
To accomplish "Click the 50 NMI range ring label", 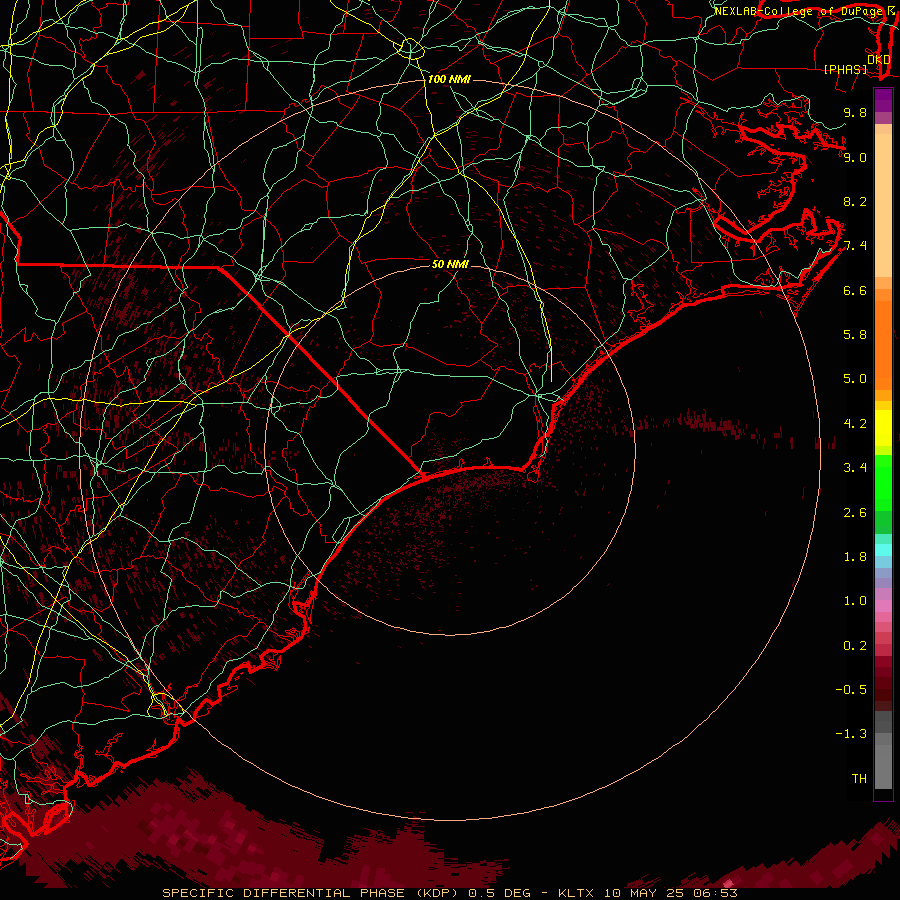I will tap(450, 264).
